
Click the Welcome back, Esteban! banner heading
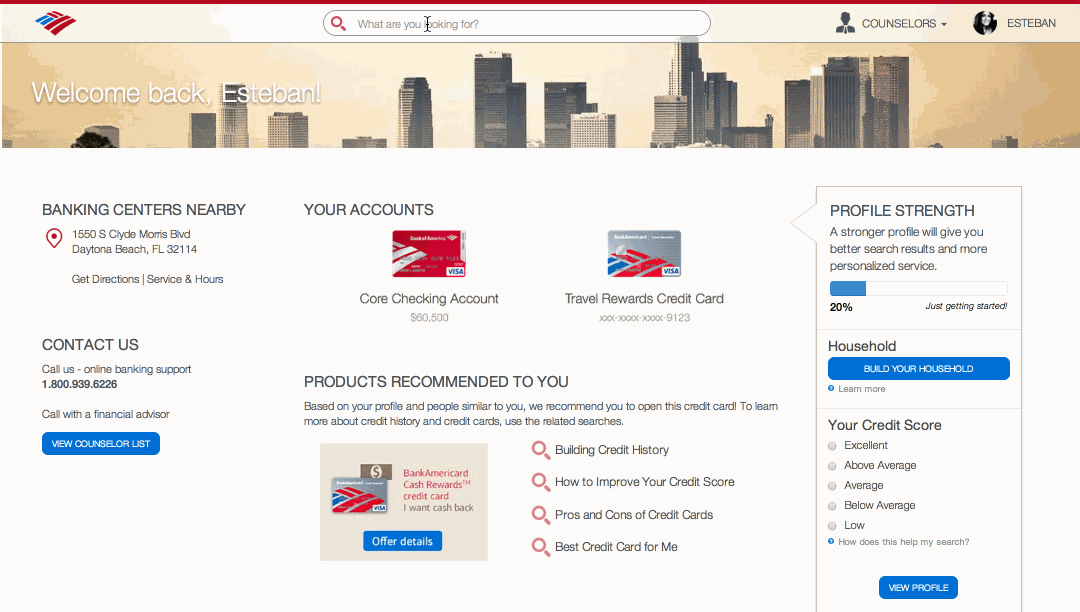(x=176, y=93)
